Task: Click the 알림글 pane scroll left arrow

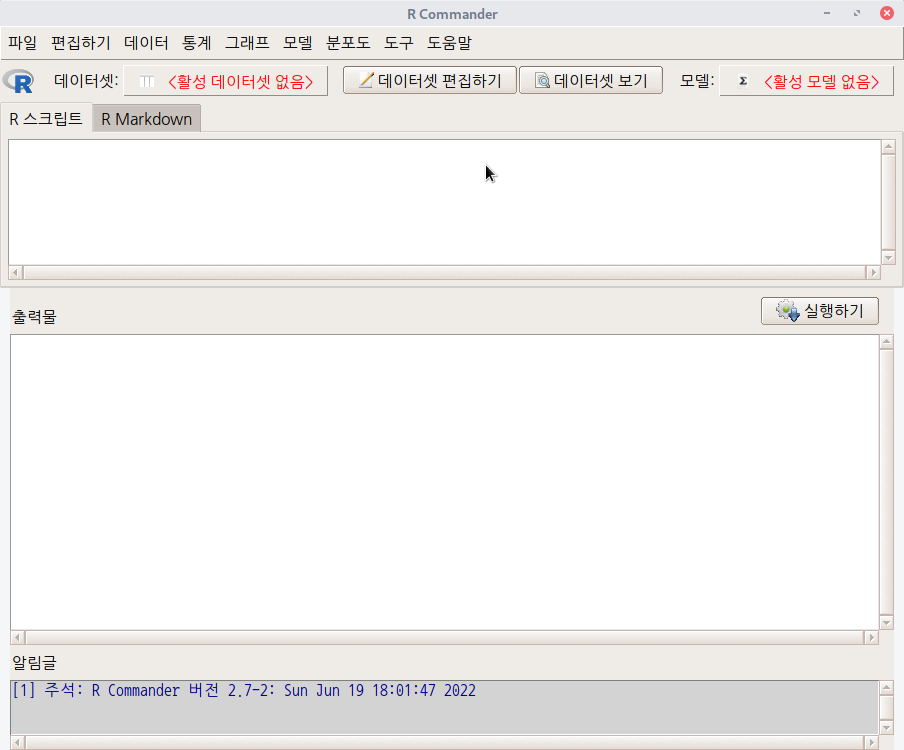Action: click(17, 742)
